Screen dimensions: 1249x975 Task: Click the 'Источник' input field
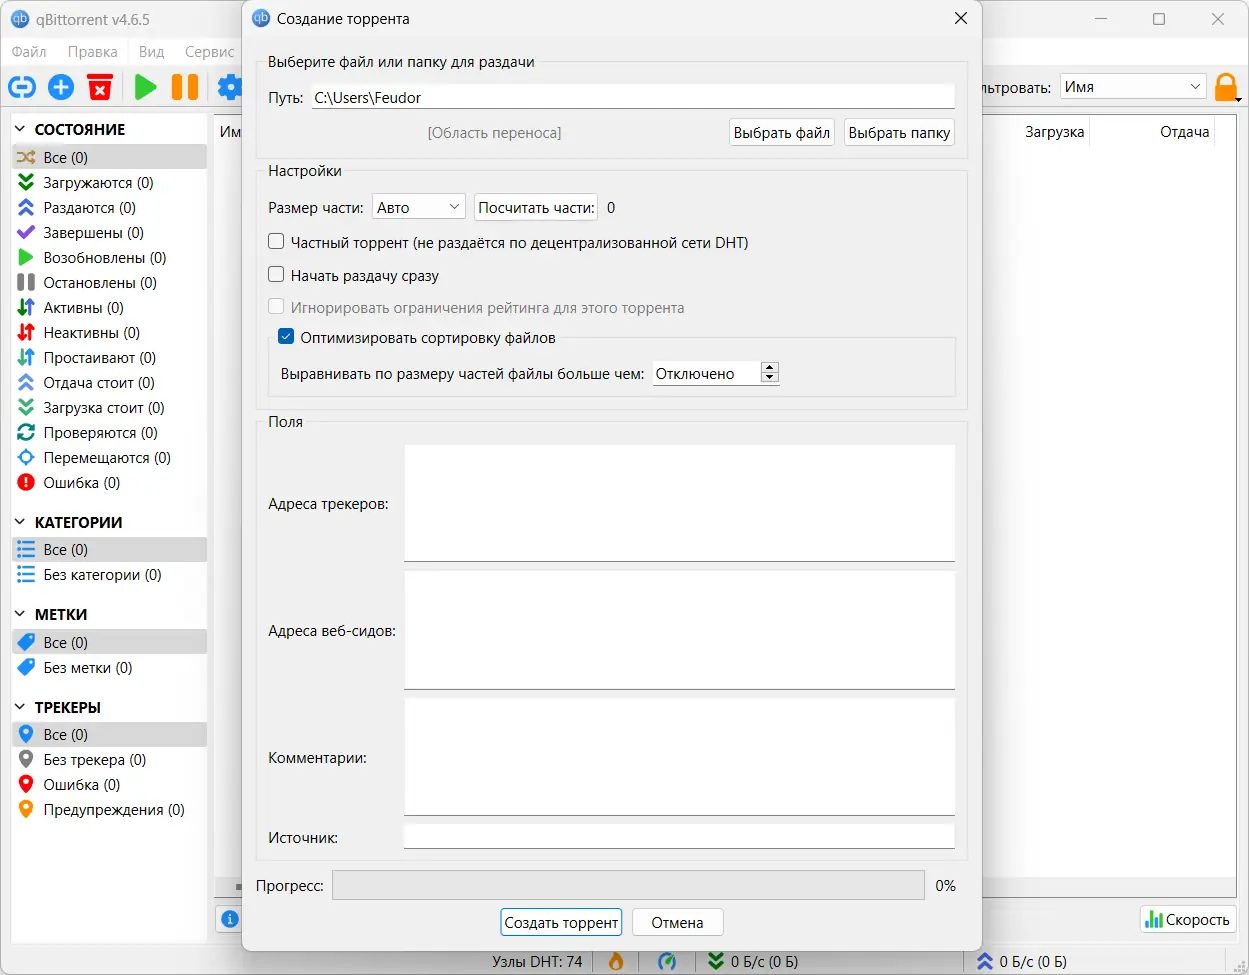679,837
